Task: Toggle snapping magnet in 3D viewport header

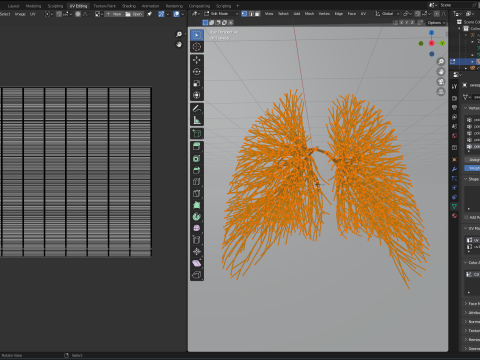Action: pyautogui.click(x=418, y=14)
